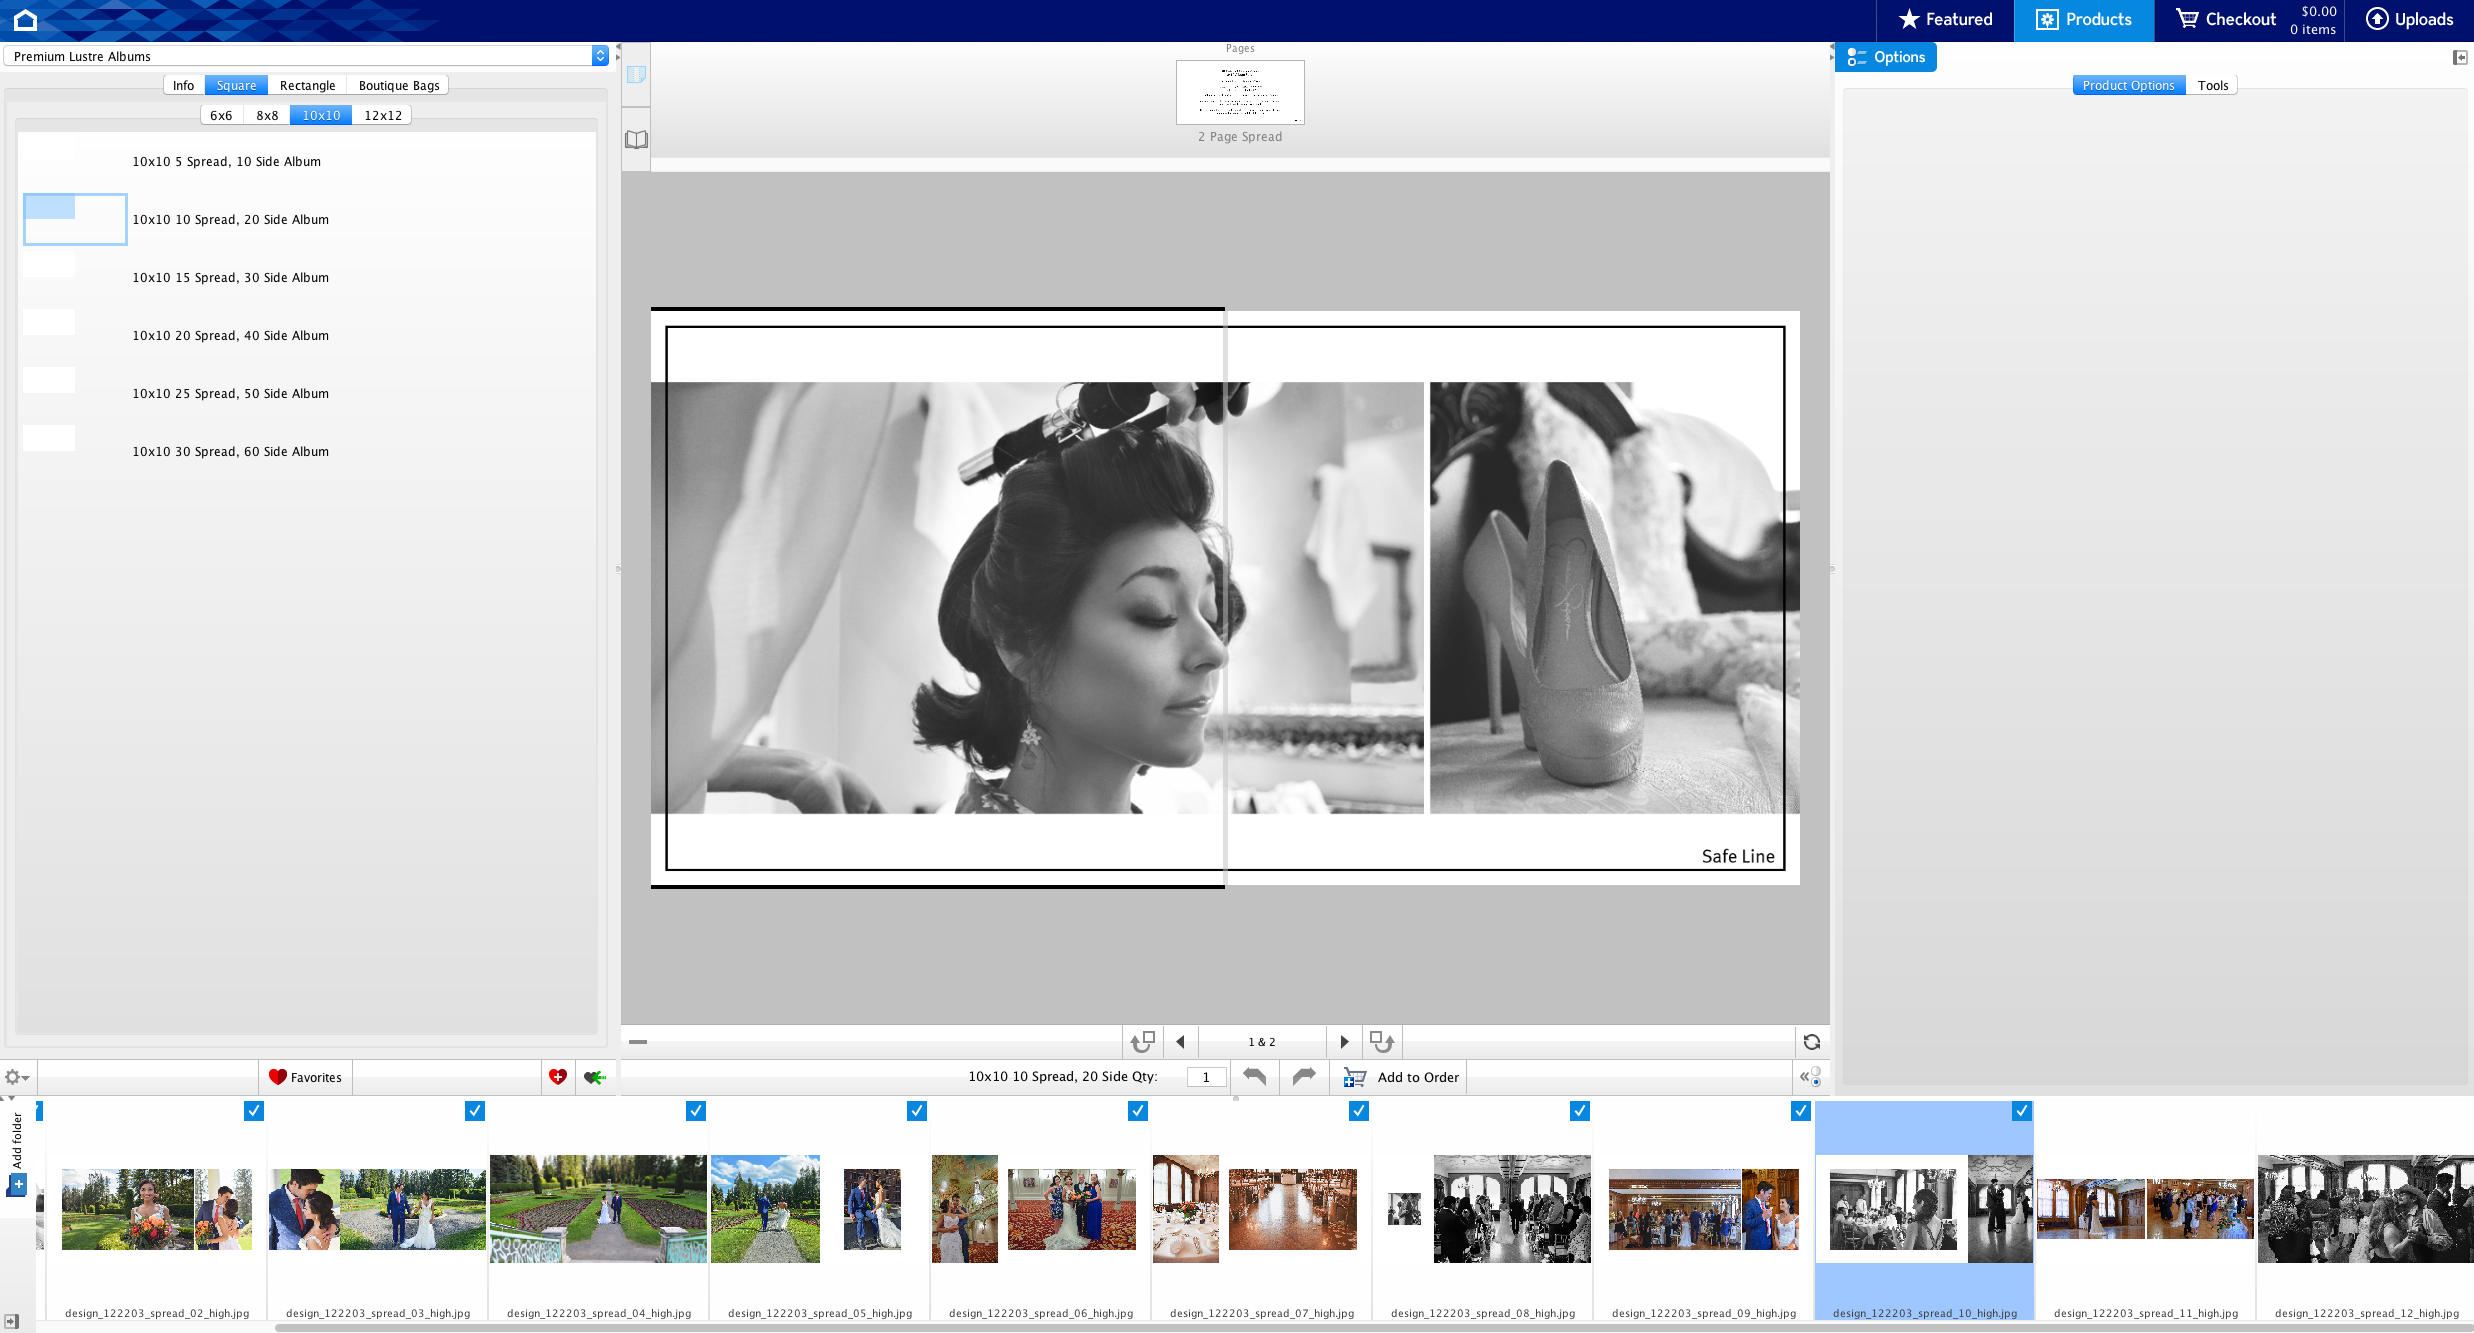Switch to the Rectangle tab
The height and width of the screenshot is (1333, 2474).
pyautogui.click(x=307, y=85)
